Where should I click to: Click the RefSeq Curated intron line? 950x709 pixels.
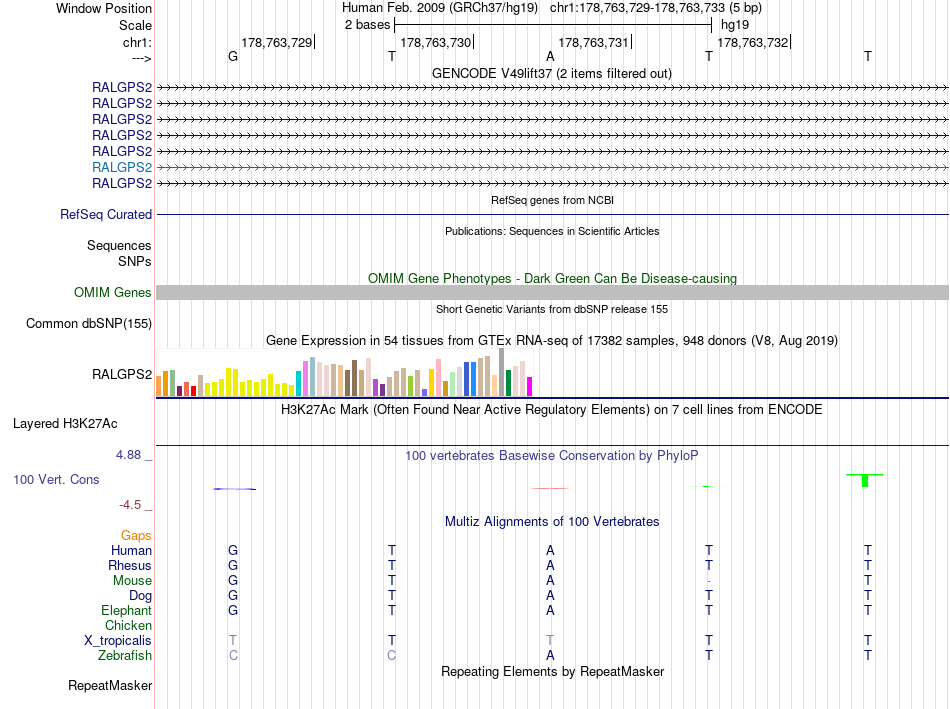point(552,215)
